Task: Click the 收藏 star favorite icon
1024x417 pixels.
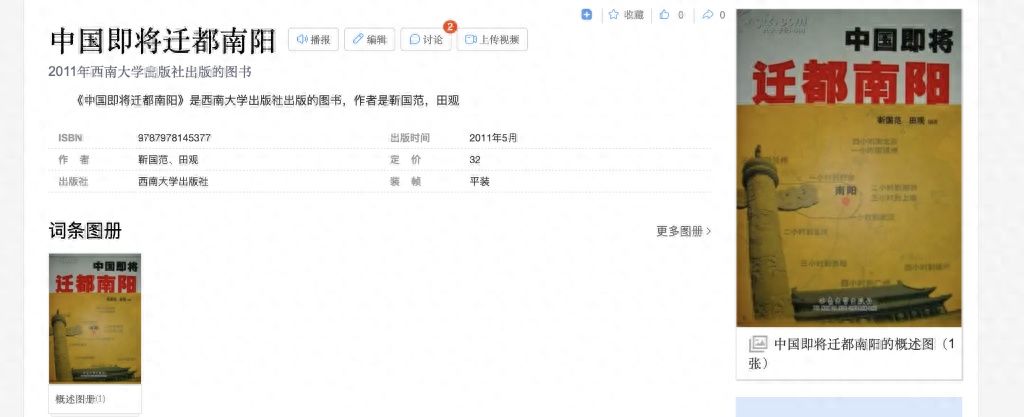Action: point(613,14)
